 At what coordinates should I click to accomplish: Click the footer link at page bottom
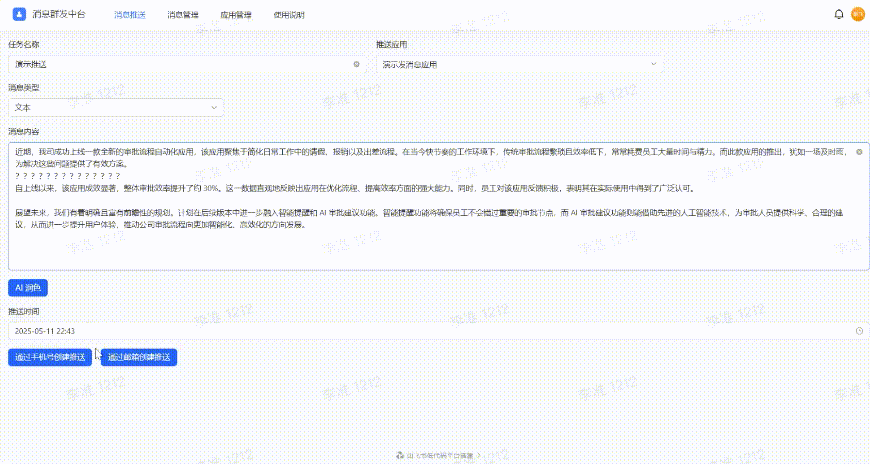[441, 455]
